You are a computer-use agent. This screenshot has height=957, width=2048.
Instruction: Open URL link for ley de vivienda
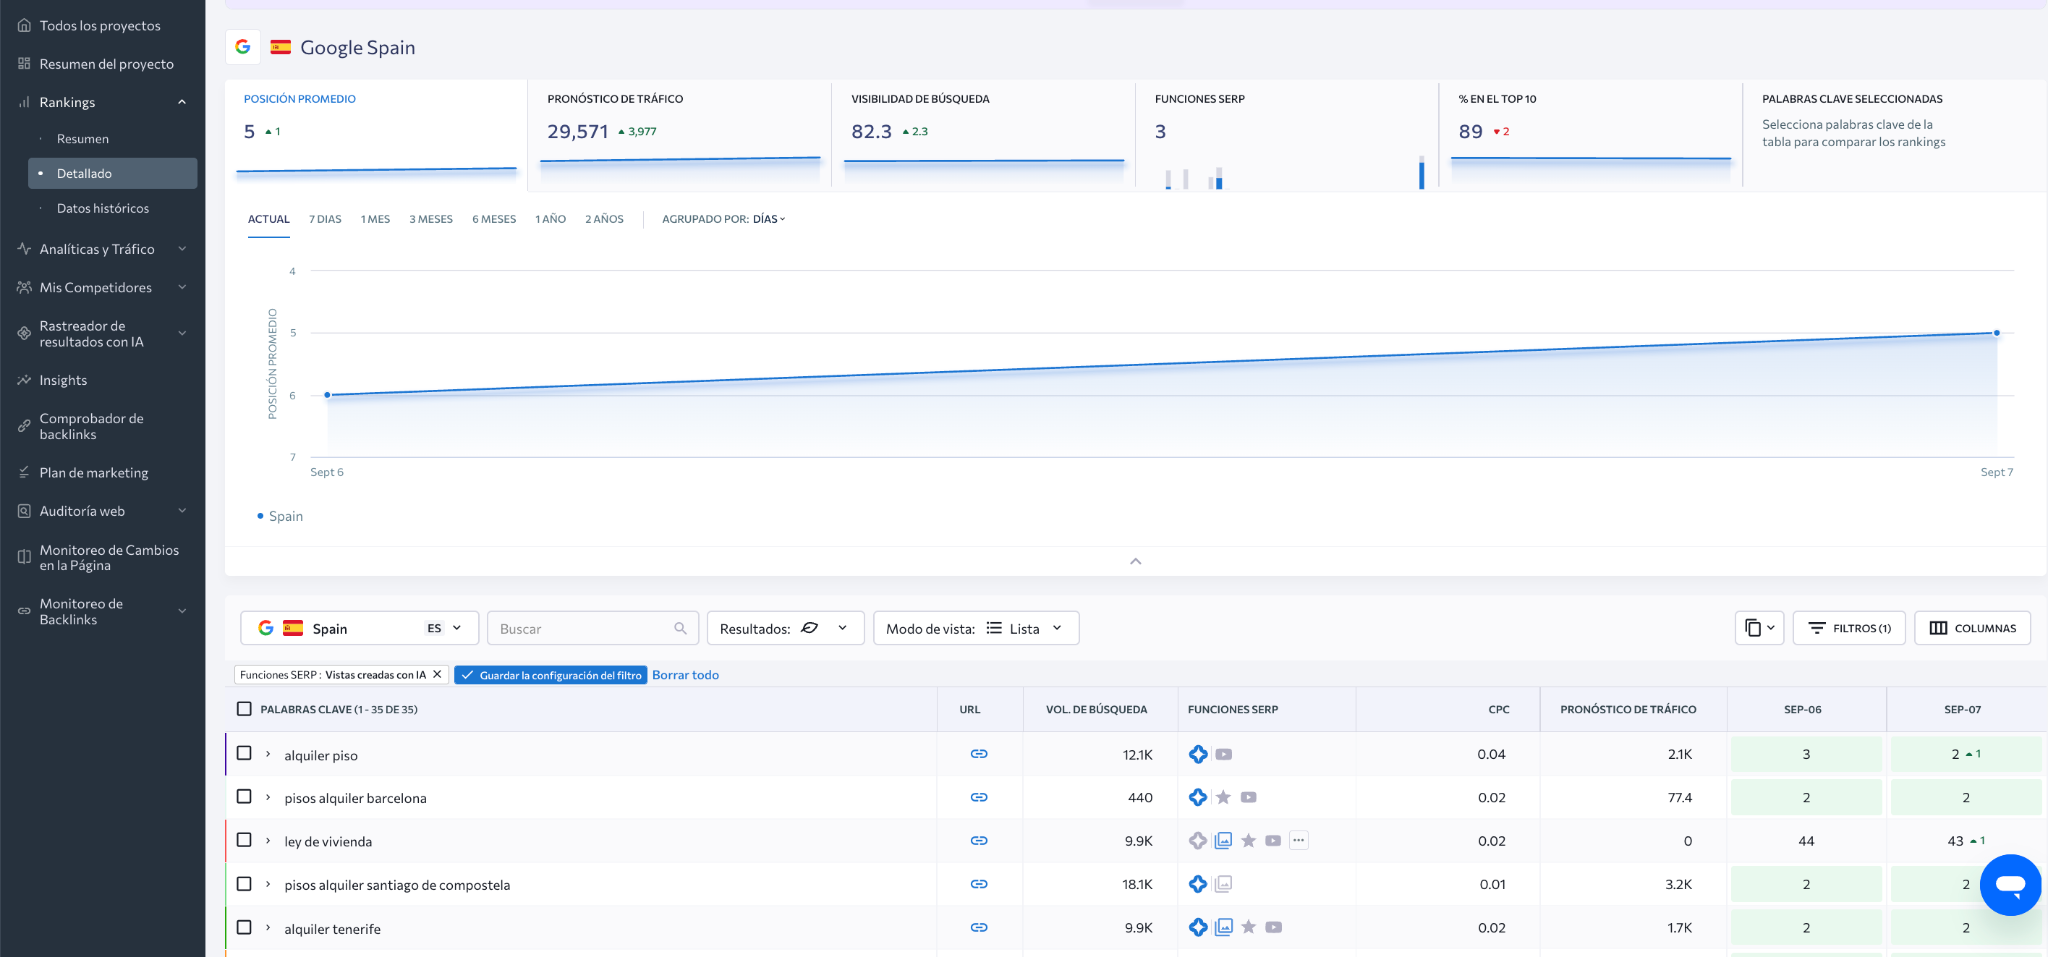[979, 841]
